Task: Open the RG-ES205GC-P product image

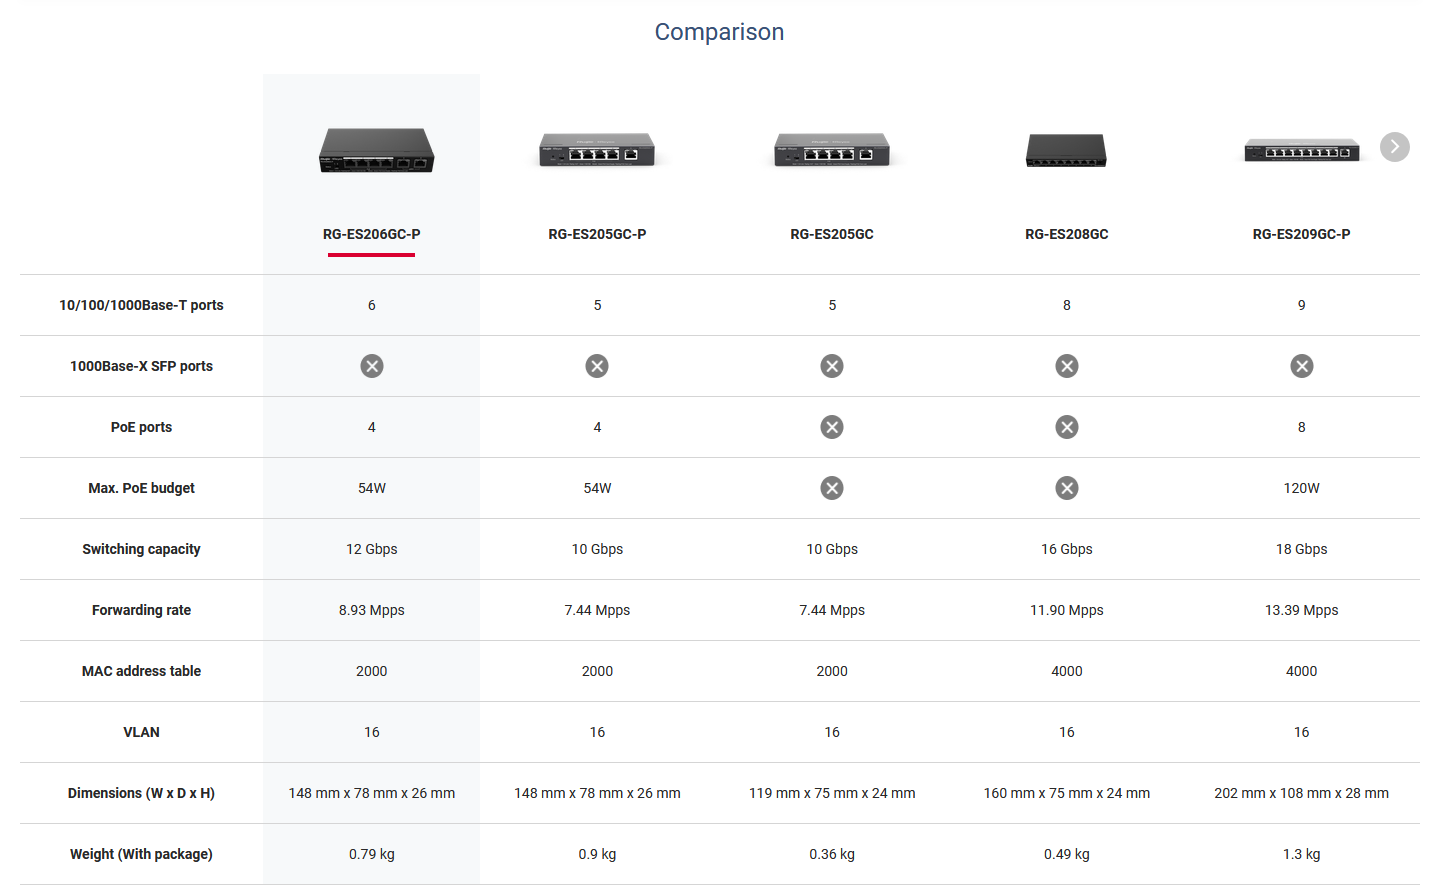Action: (597, 150)
